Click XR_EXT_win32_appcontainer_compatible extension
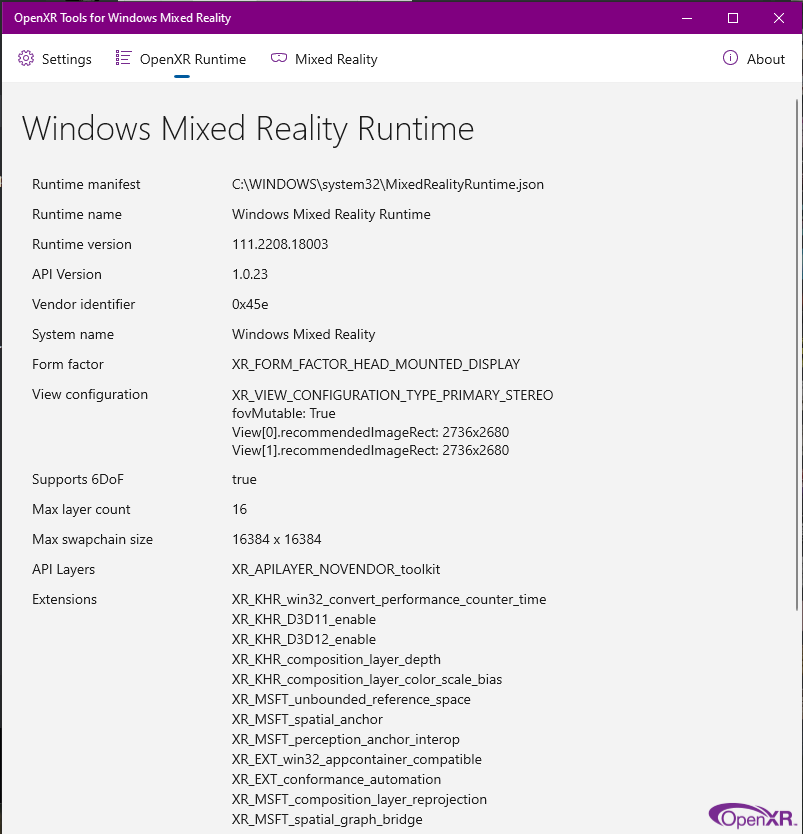 pyautogui.click(x=357, y=760)
